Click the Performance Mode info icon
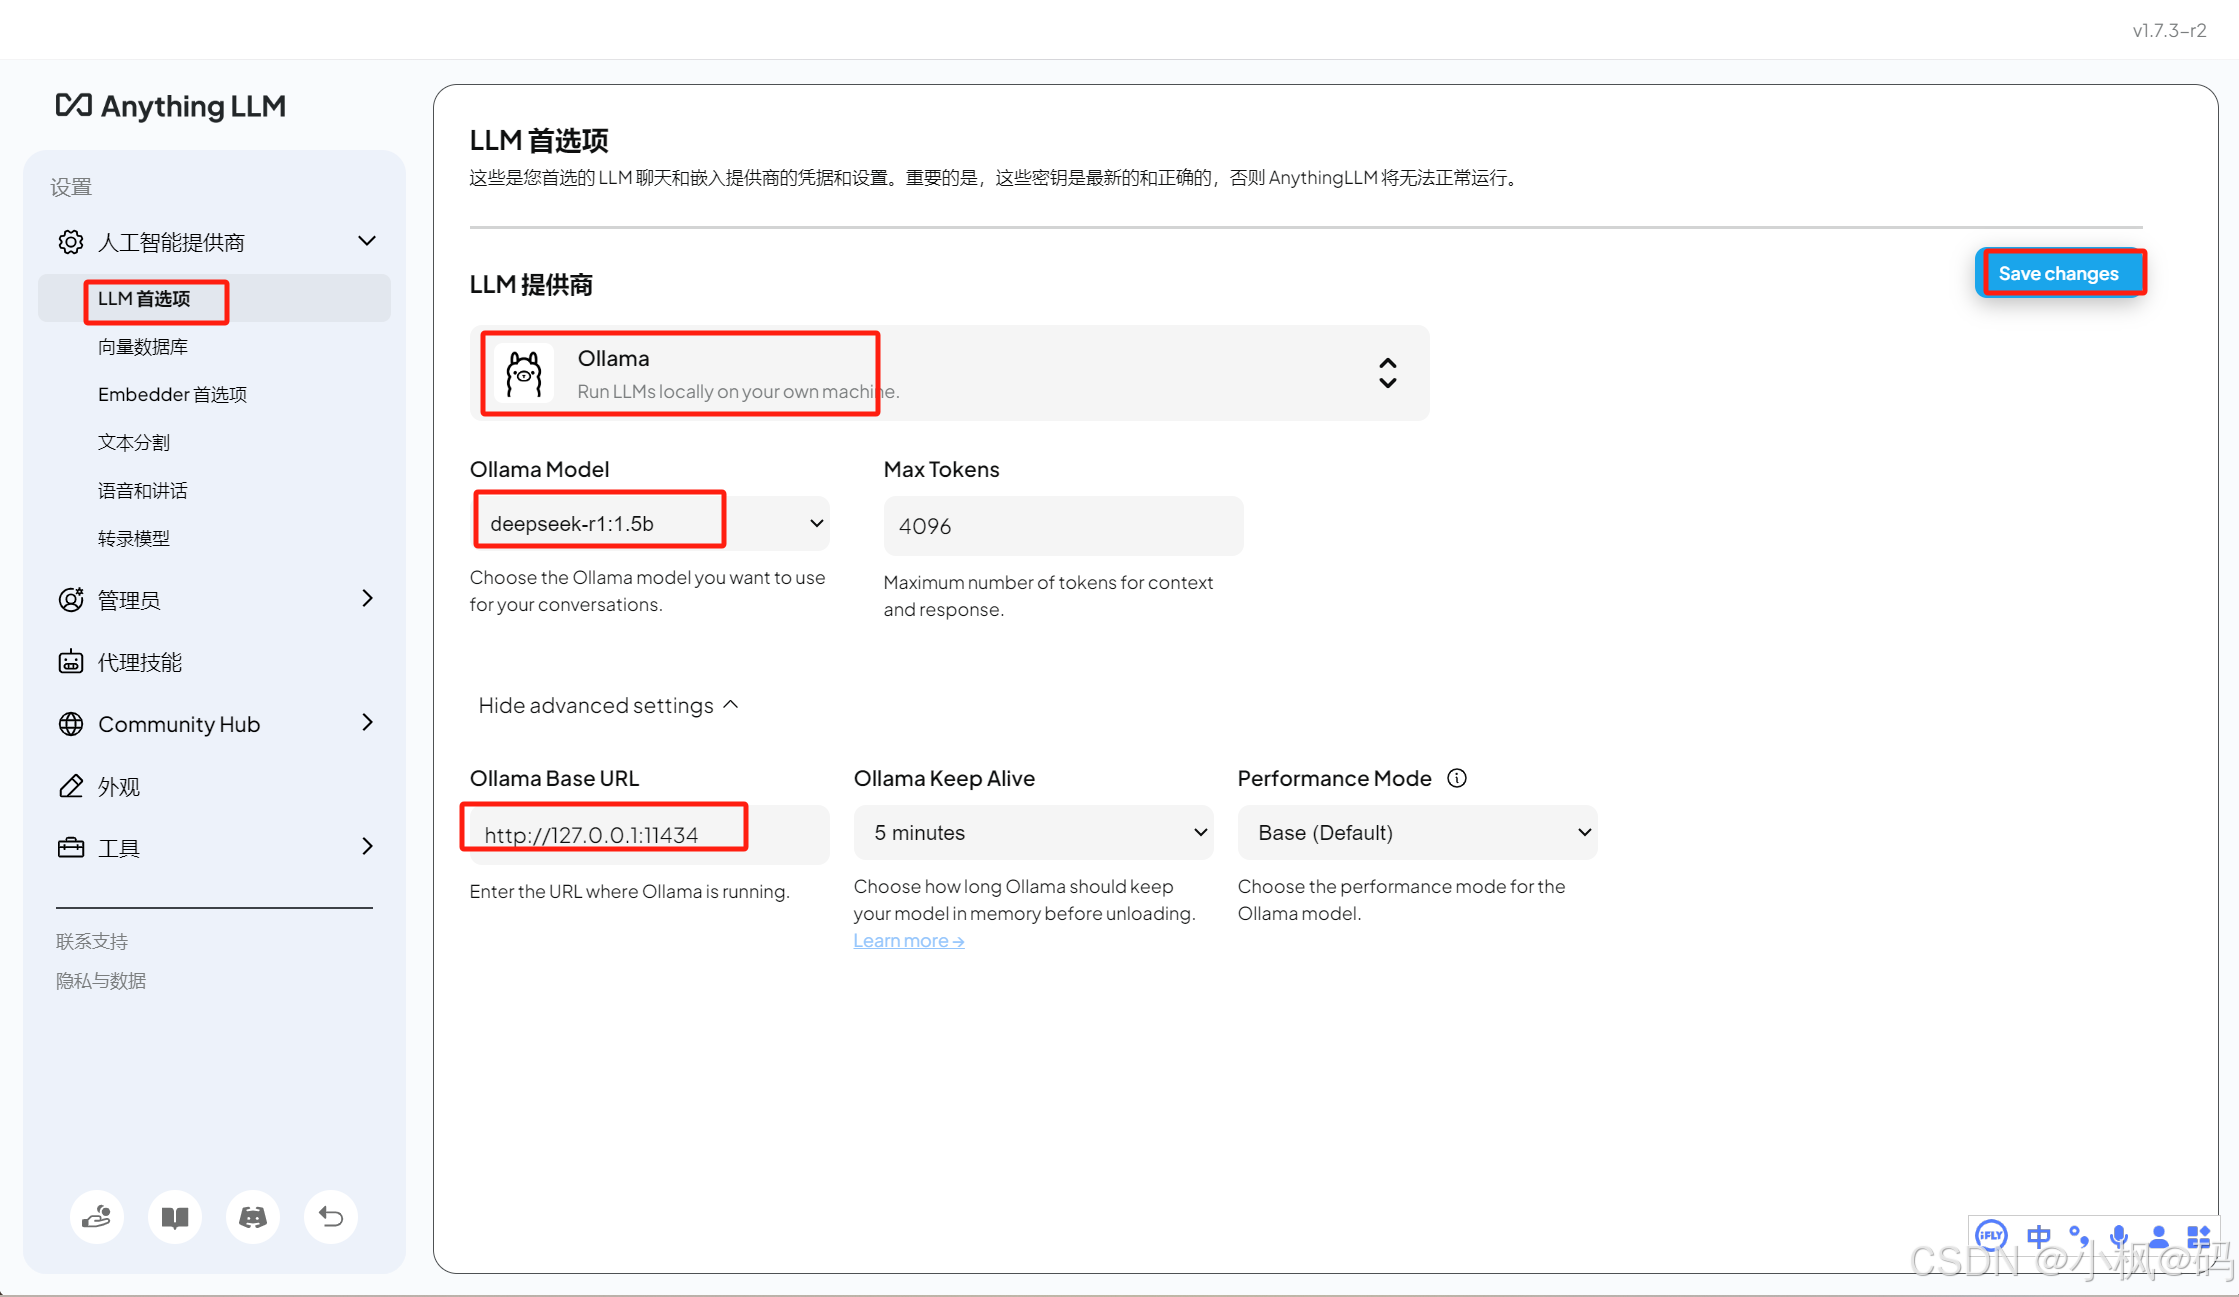Viewport: 2239px width, 1297px height. click(x=1457, y=778)
